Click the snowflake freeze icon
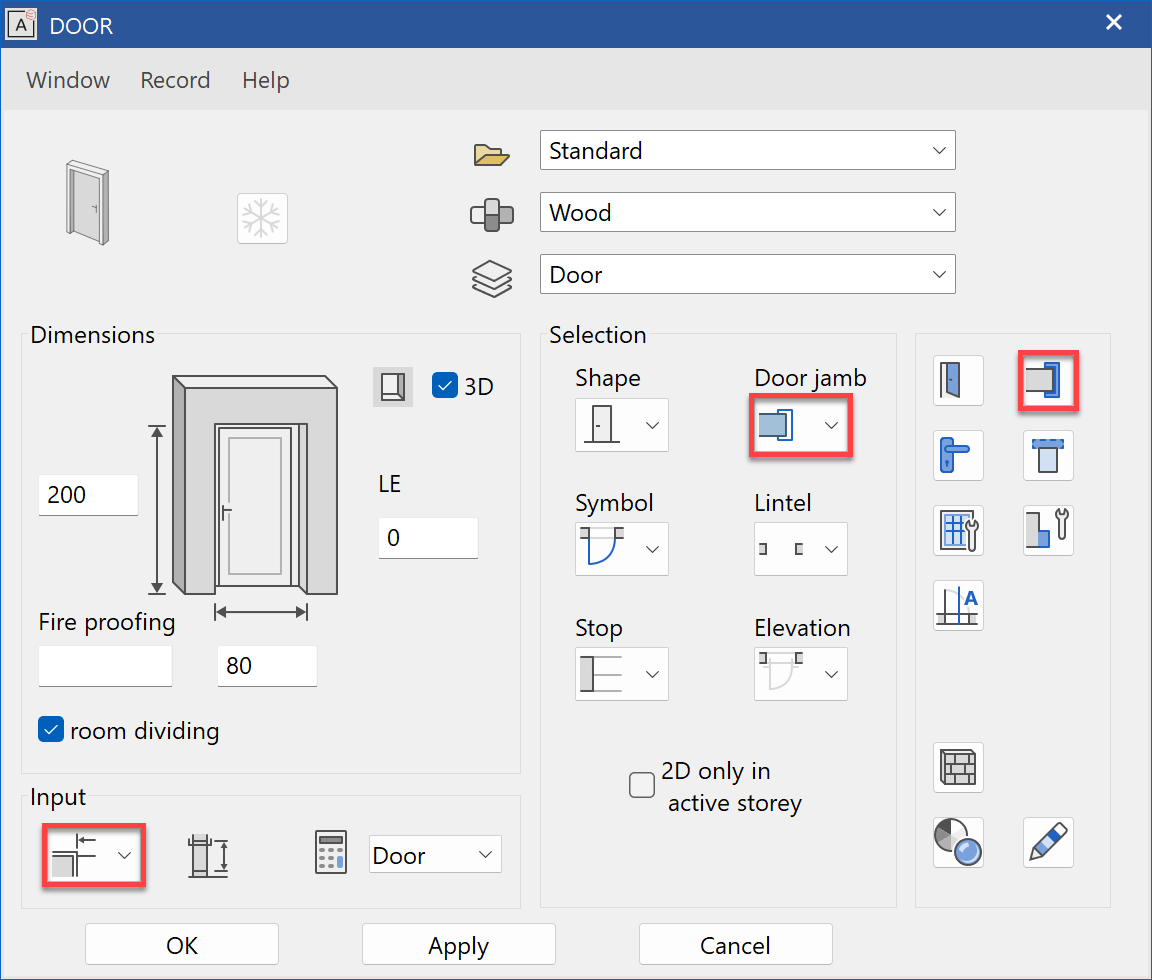The width and height of the screenshot is (1152, 980). pyautogui.click(x=262, y=218)
